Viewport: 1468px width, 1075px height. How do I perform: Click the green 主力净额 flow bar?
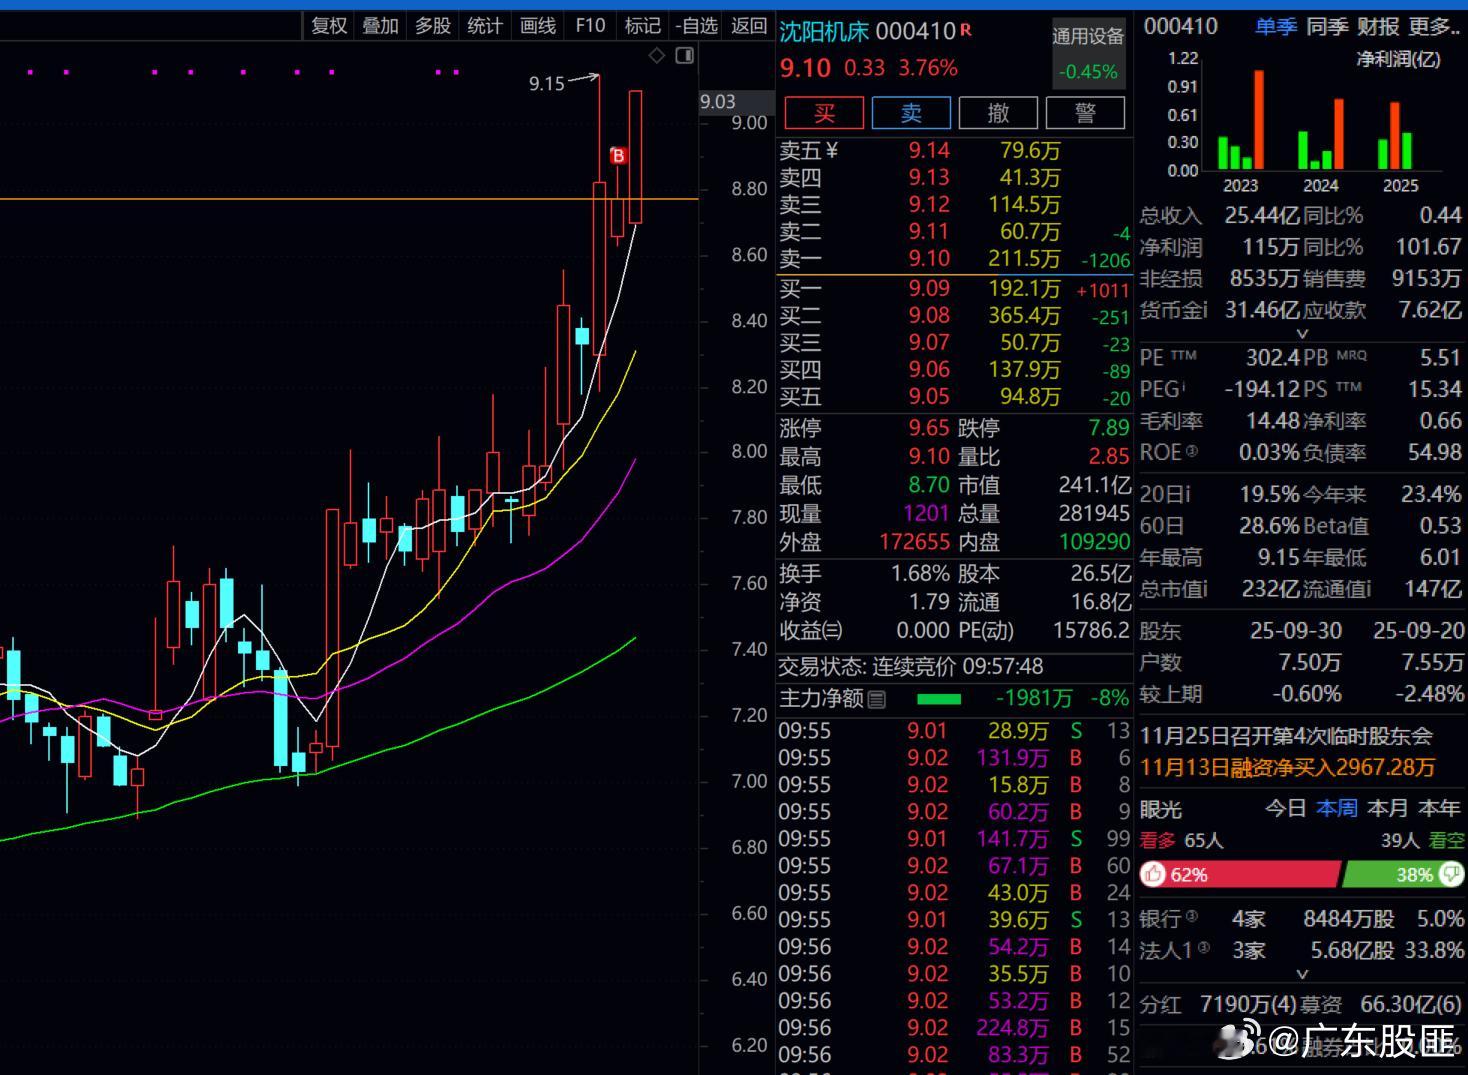point(939,699)
